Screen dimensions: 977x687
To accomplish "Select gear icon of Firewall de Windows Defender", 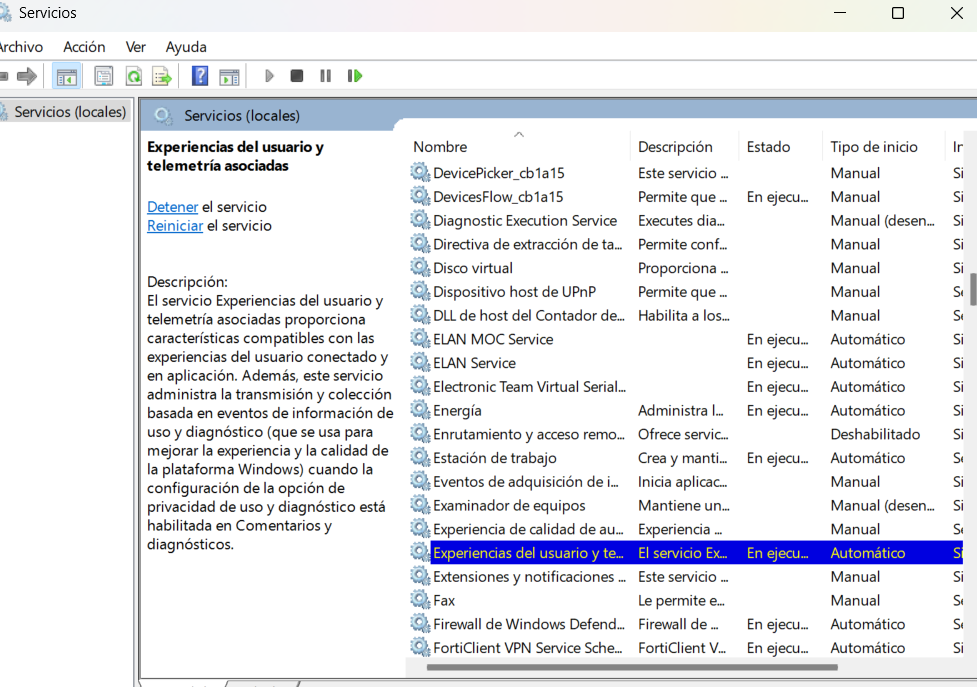I will (421, 623).
